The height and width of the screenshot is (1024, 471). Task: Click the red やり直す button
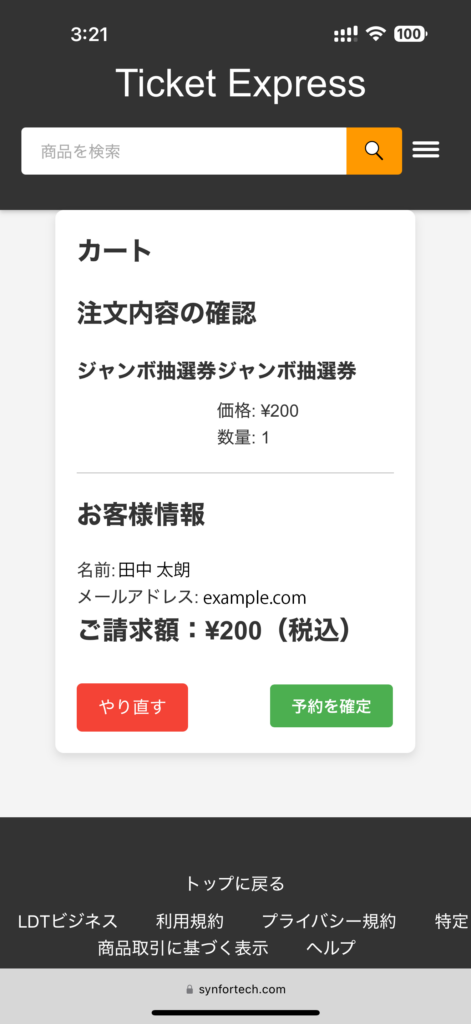coord(133,707)
